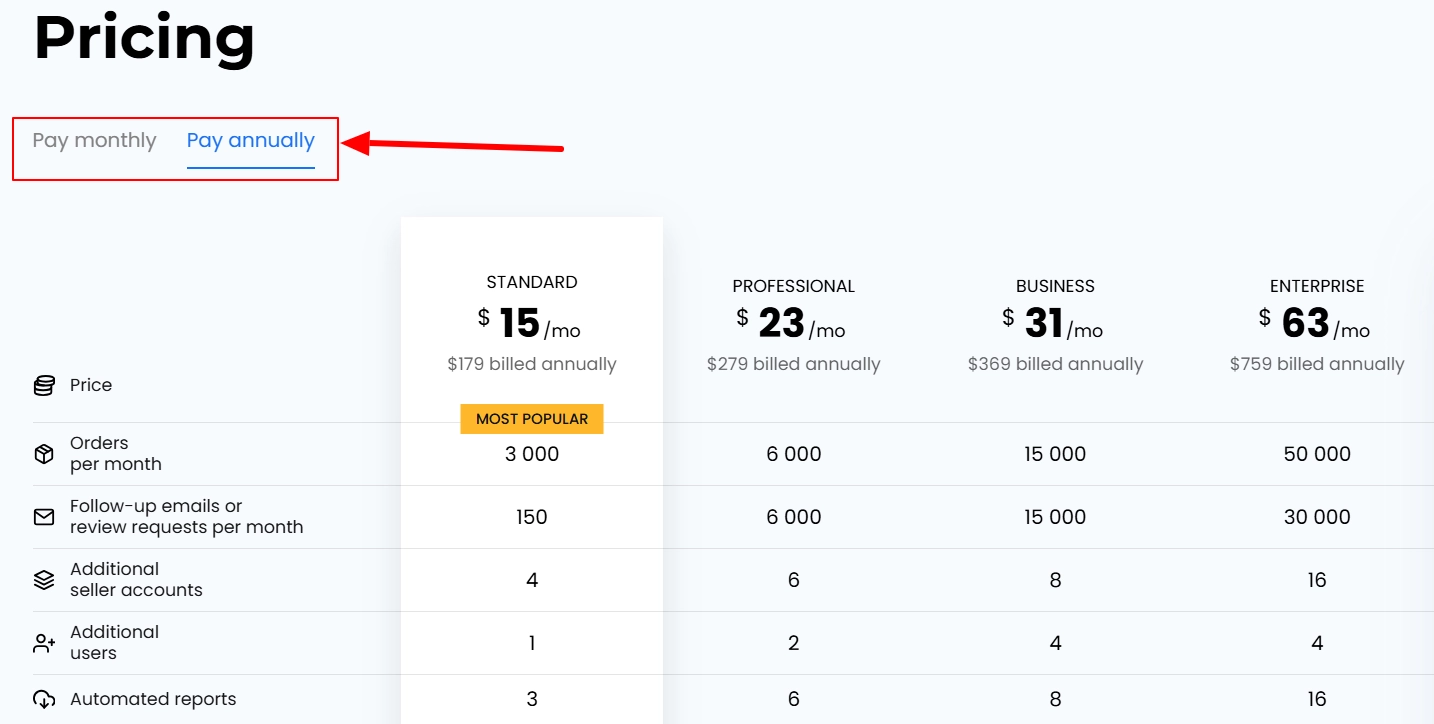Click the user-plus icon for additional users
Image resolution: width=1434 pixels, height=724 pixels.
pos(44,643)
